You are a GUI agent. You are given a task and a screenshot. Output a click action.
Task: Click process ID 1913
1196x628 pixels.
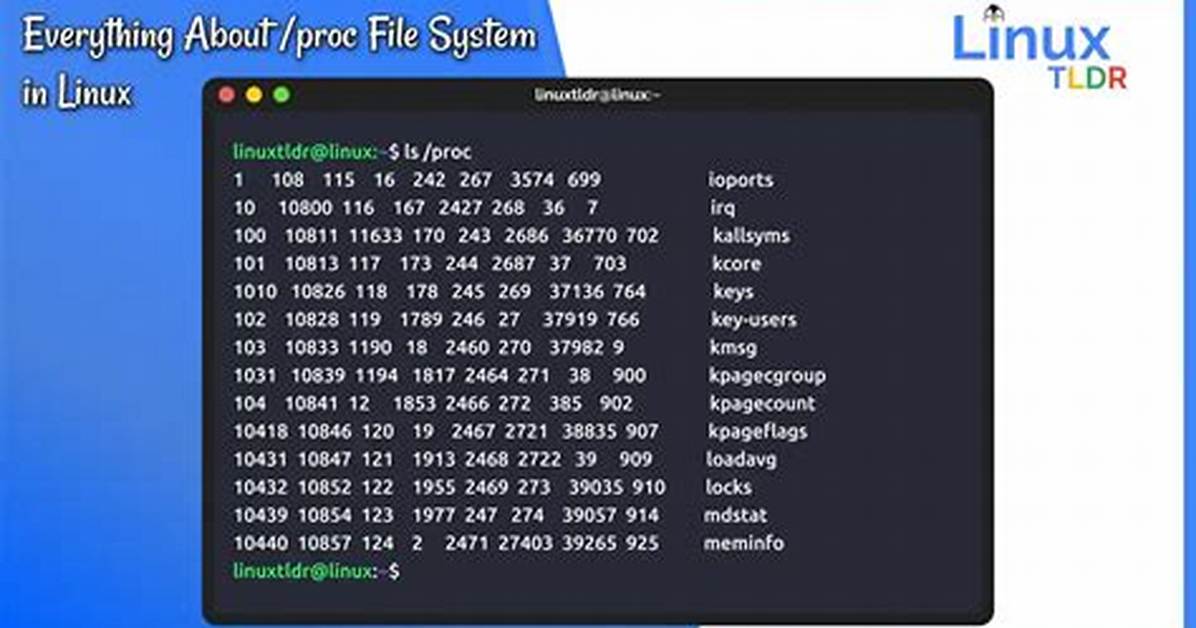click(x=433, y=459)
